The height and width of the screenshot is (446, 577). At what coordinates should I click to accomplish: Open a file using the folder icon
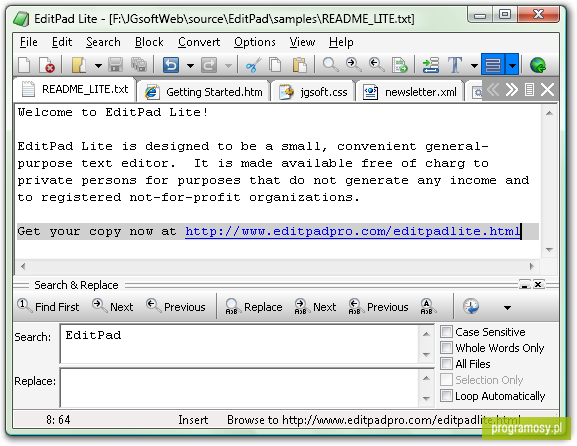pos(78,66)
